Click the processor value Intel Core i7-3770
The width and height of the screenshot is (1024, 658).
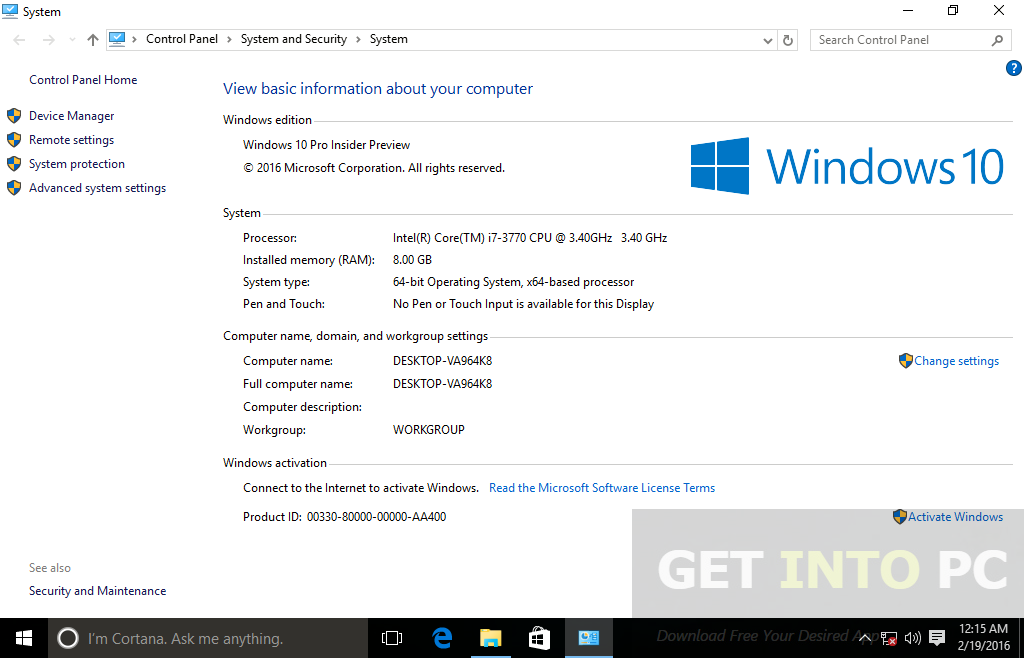(x=530, y=238)
